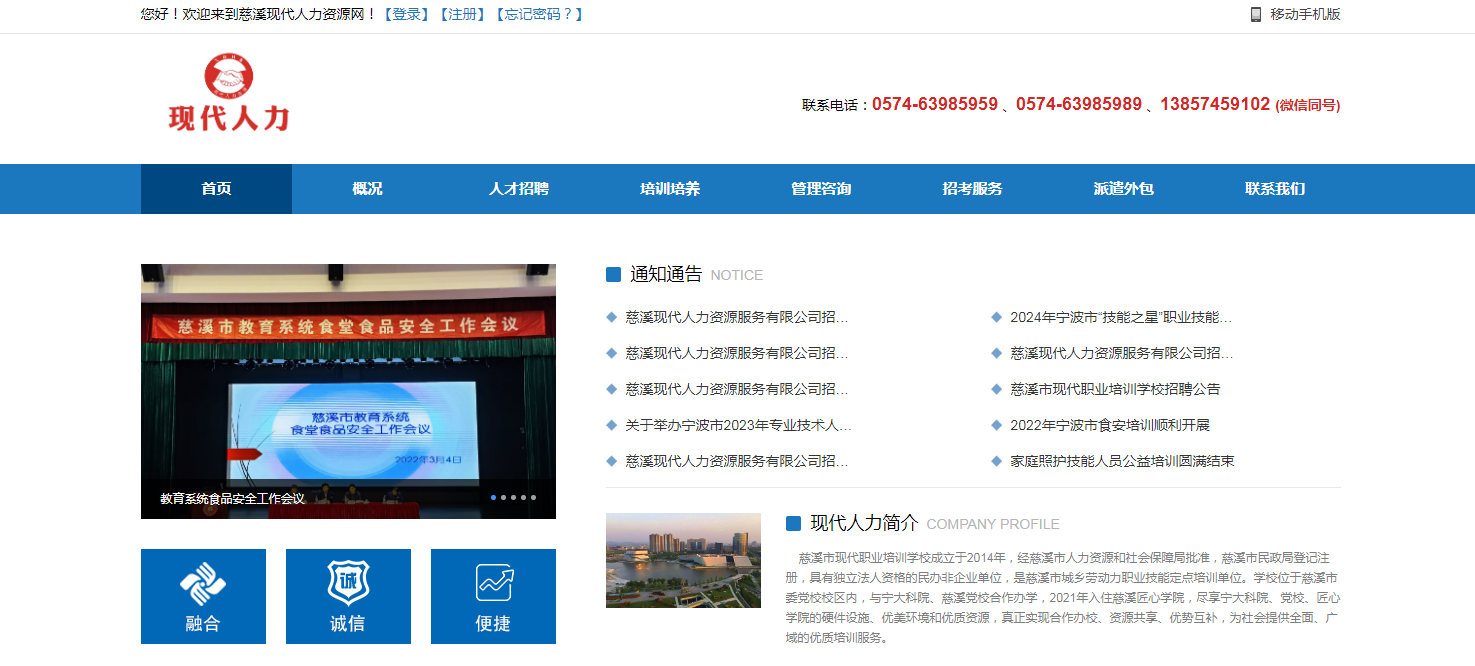Click the 注册 register link
The image size is (1475, 666).
point(462,14)
